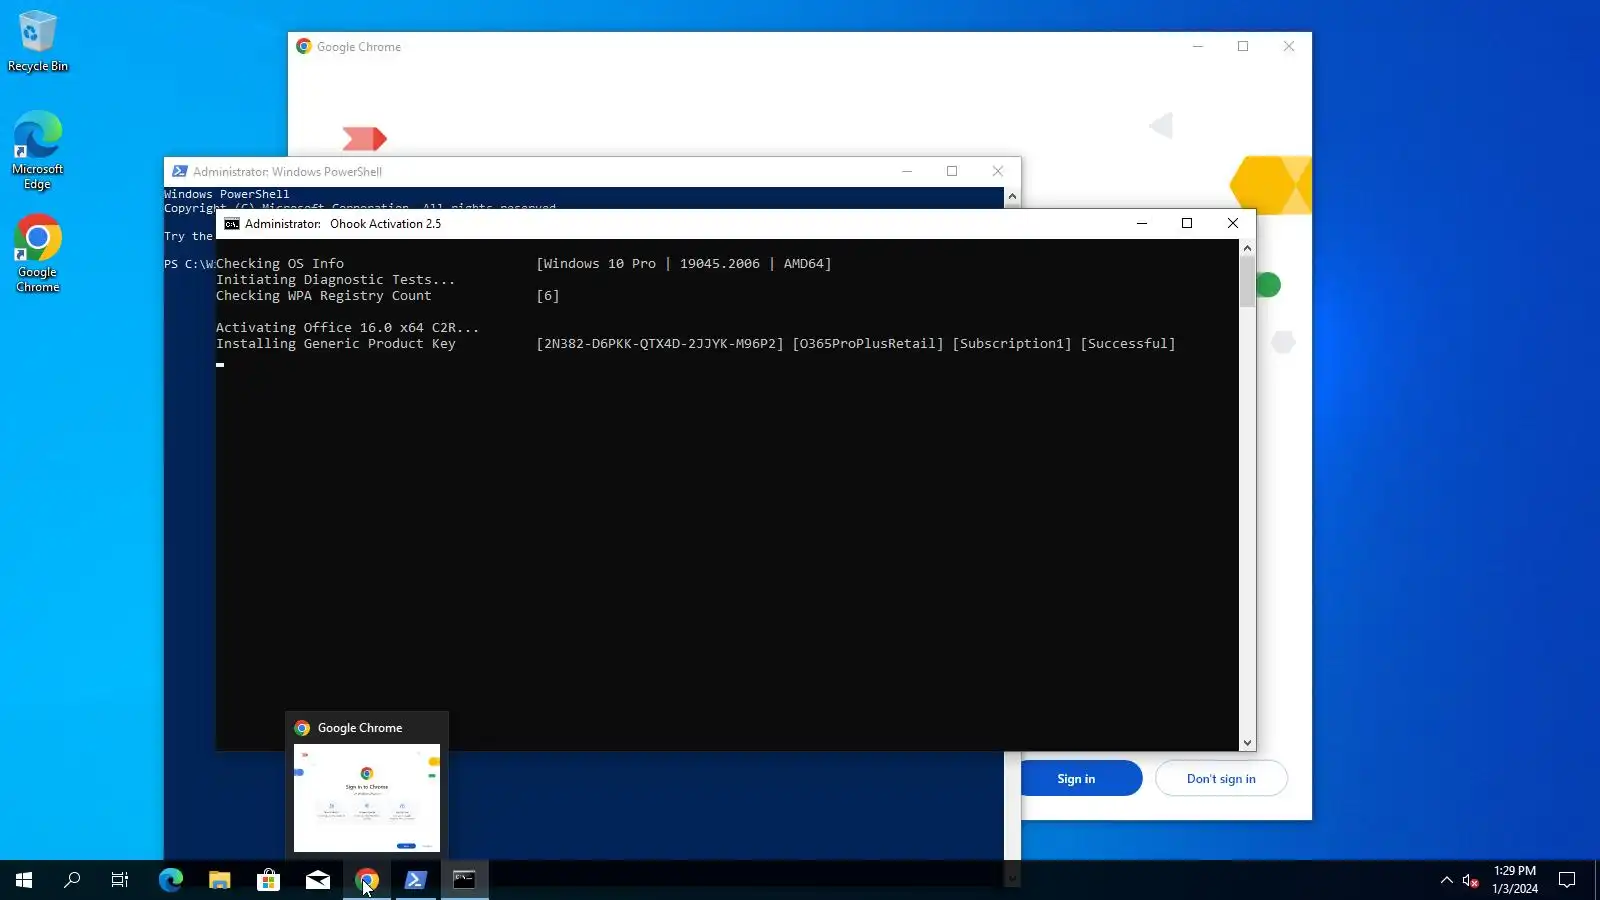Click 'Activating Office 16.0 x64 C2R...' line

tap(348, 328)
